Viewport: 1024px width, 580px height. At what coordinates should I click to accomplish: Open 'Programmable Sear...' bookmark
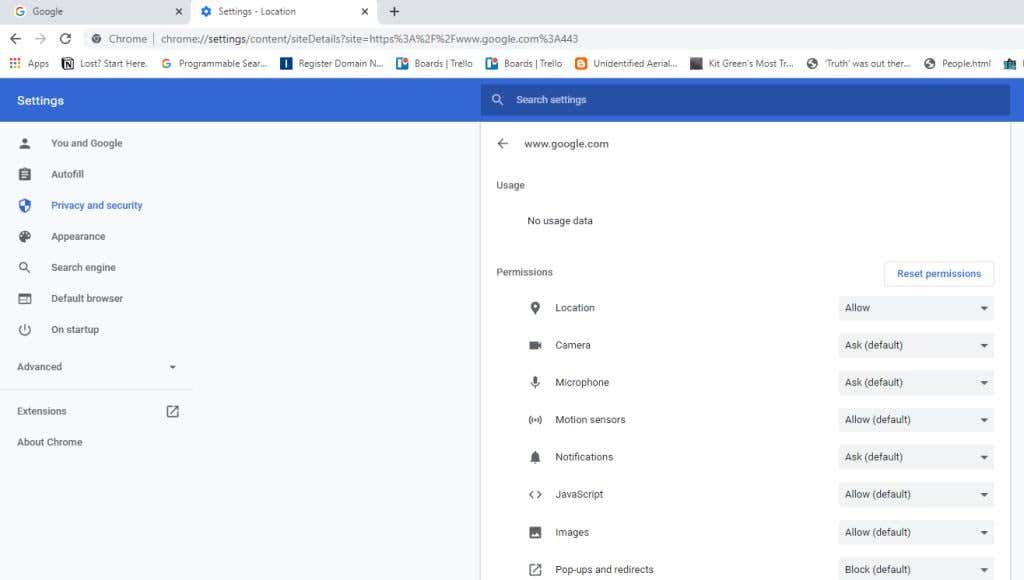click(214, 63)
